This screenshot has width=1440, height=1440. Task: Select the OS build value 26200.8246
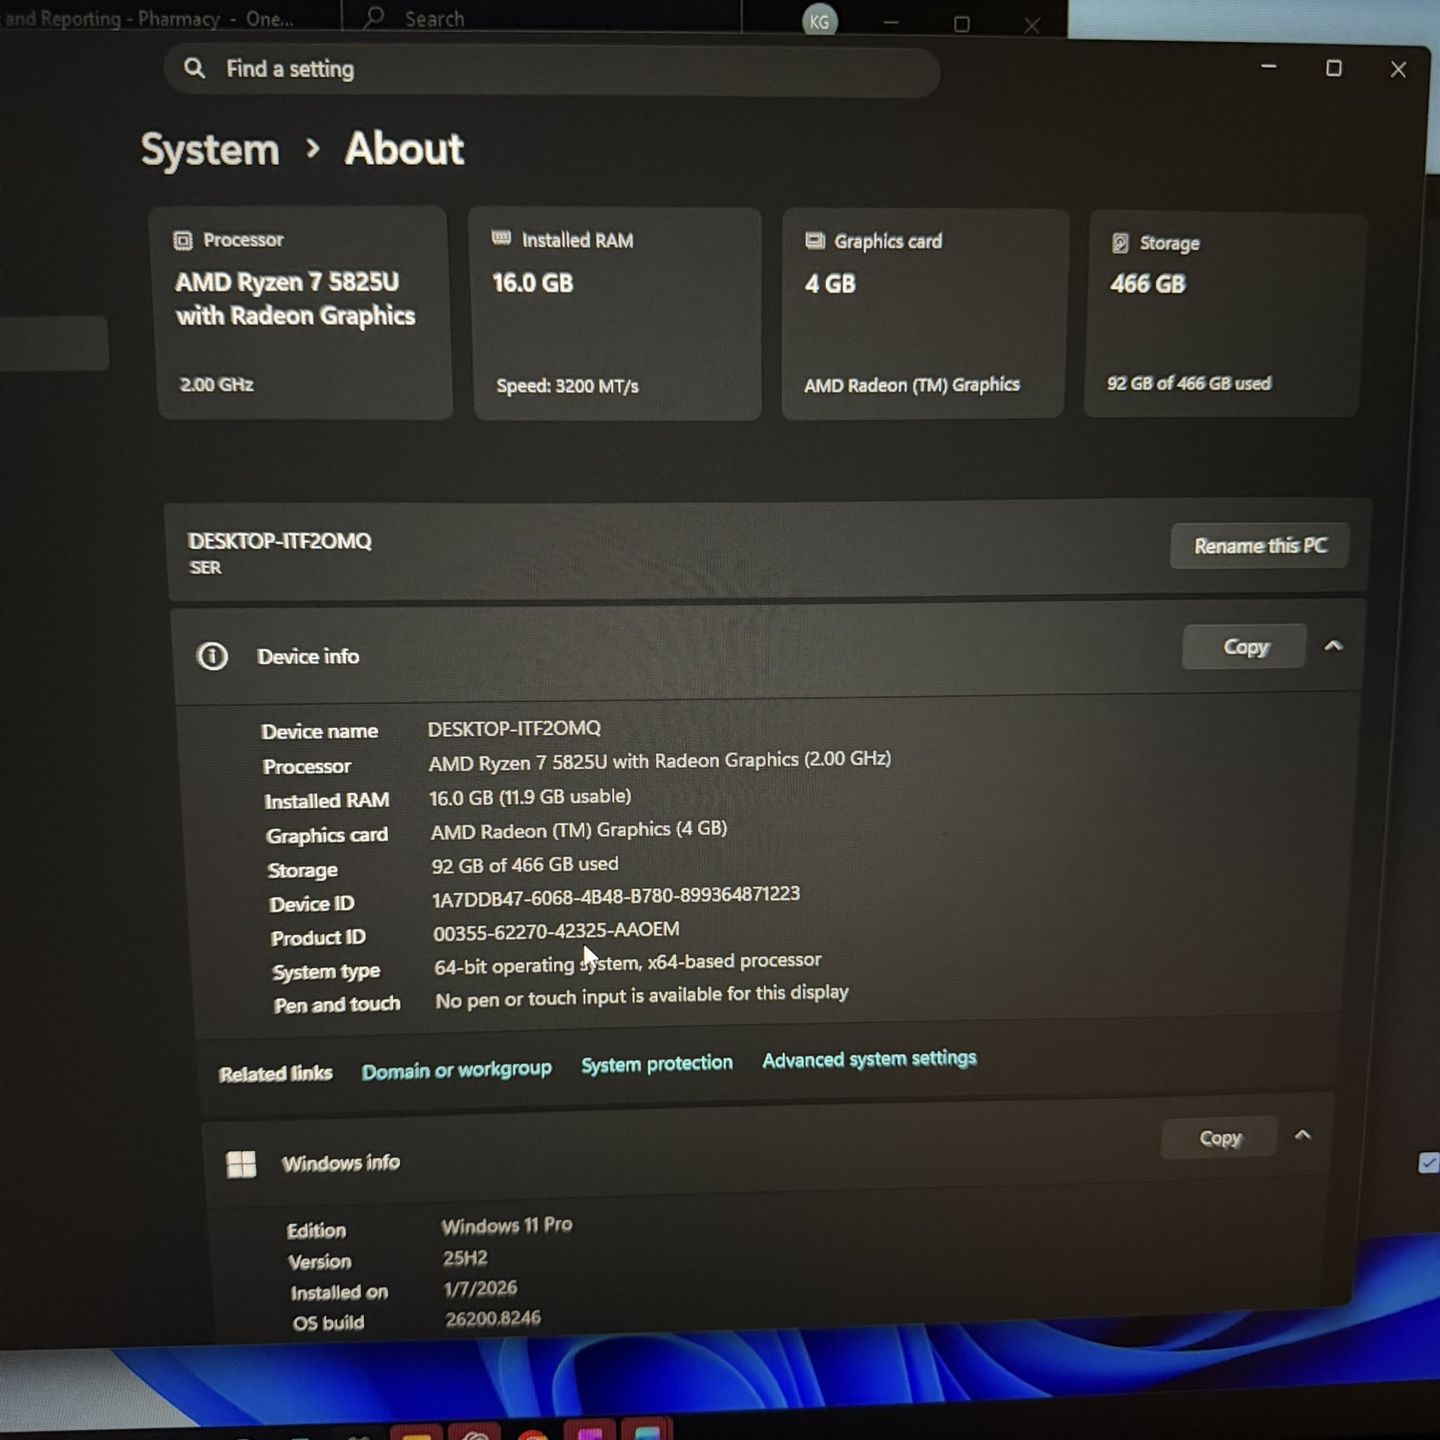click(x=493, y=1319)
